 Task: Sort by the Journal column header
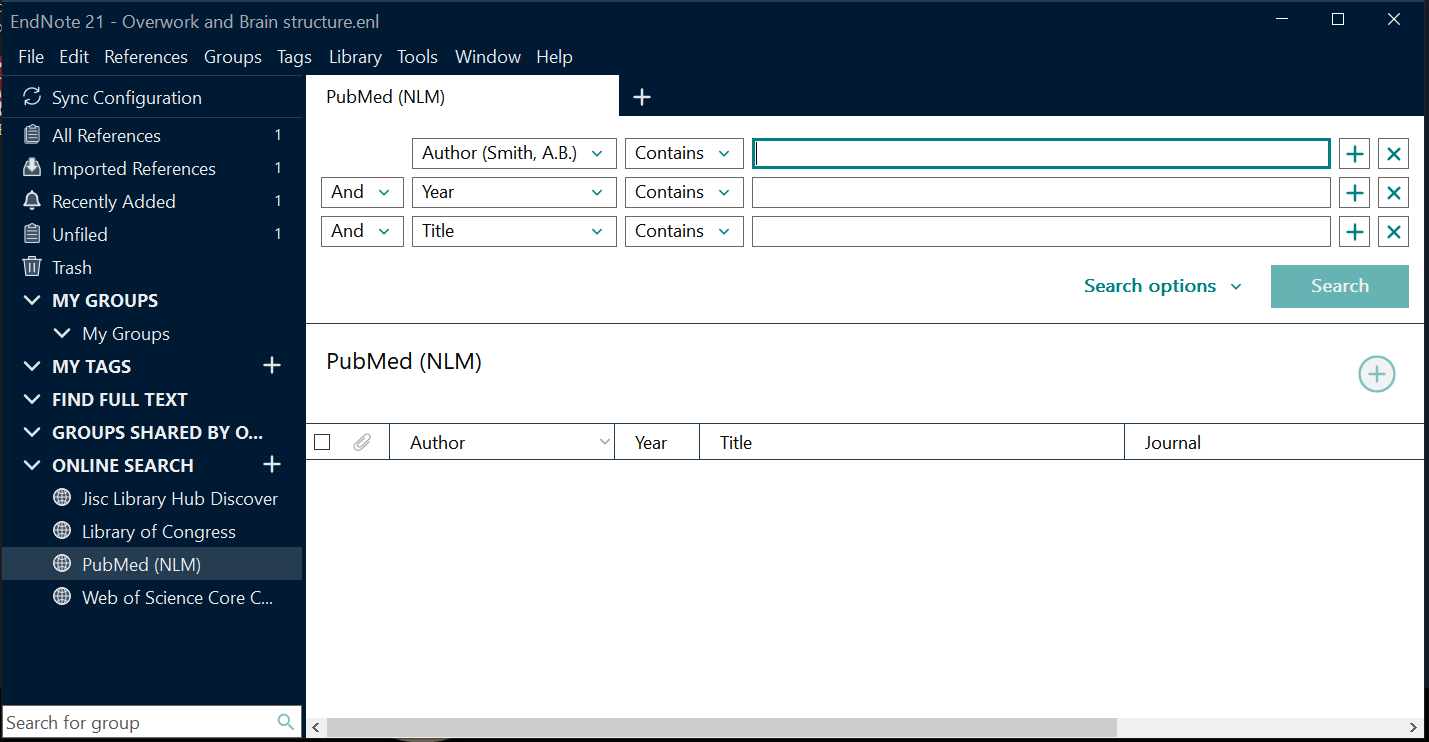(1275, 442)
